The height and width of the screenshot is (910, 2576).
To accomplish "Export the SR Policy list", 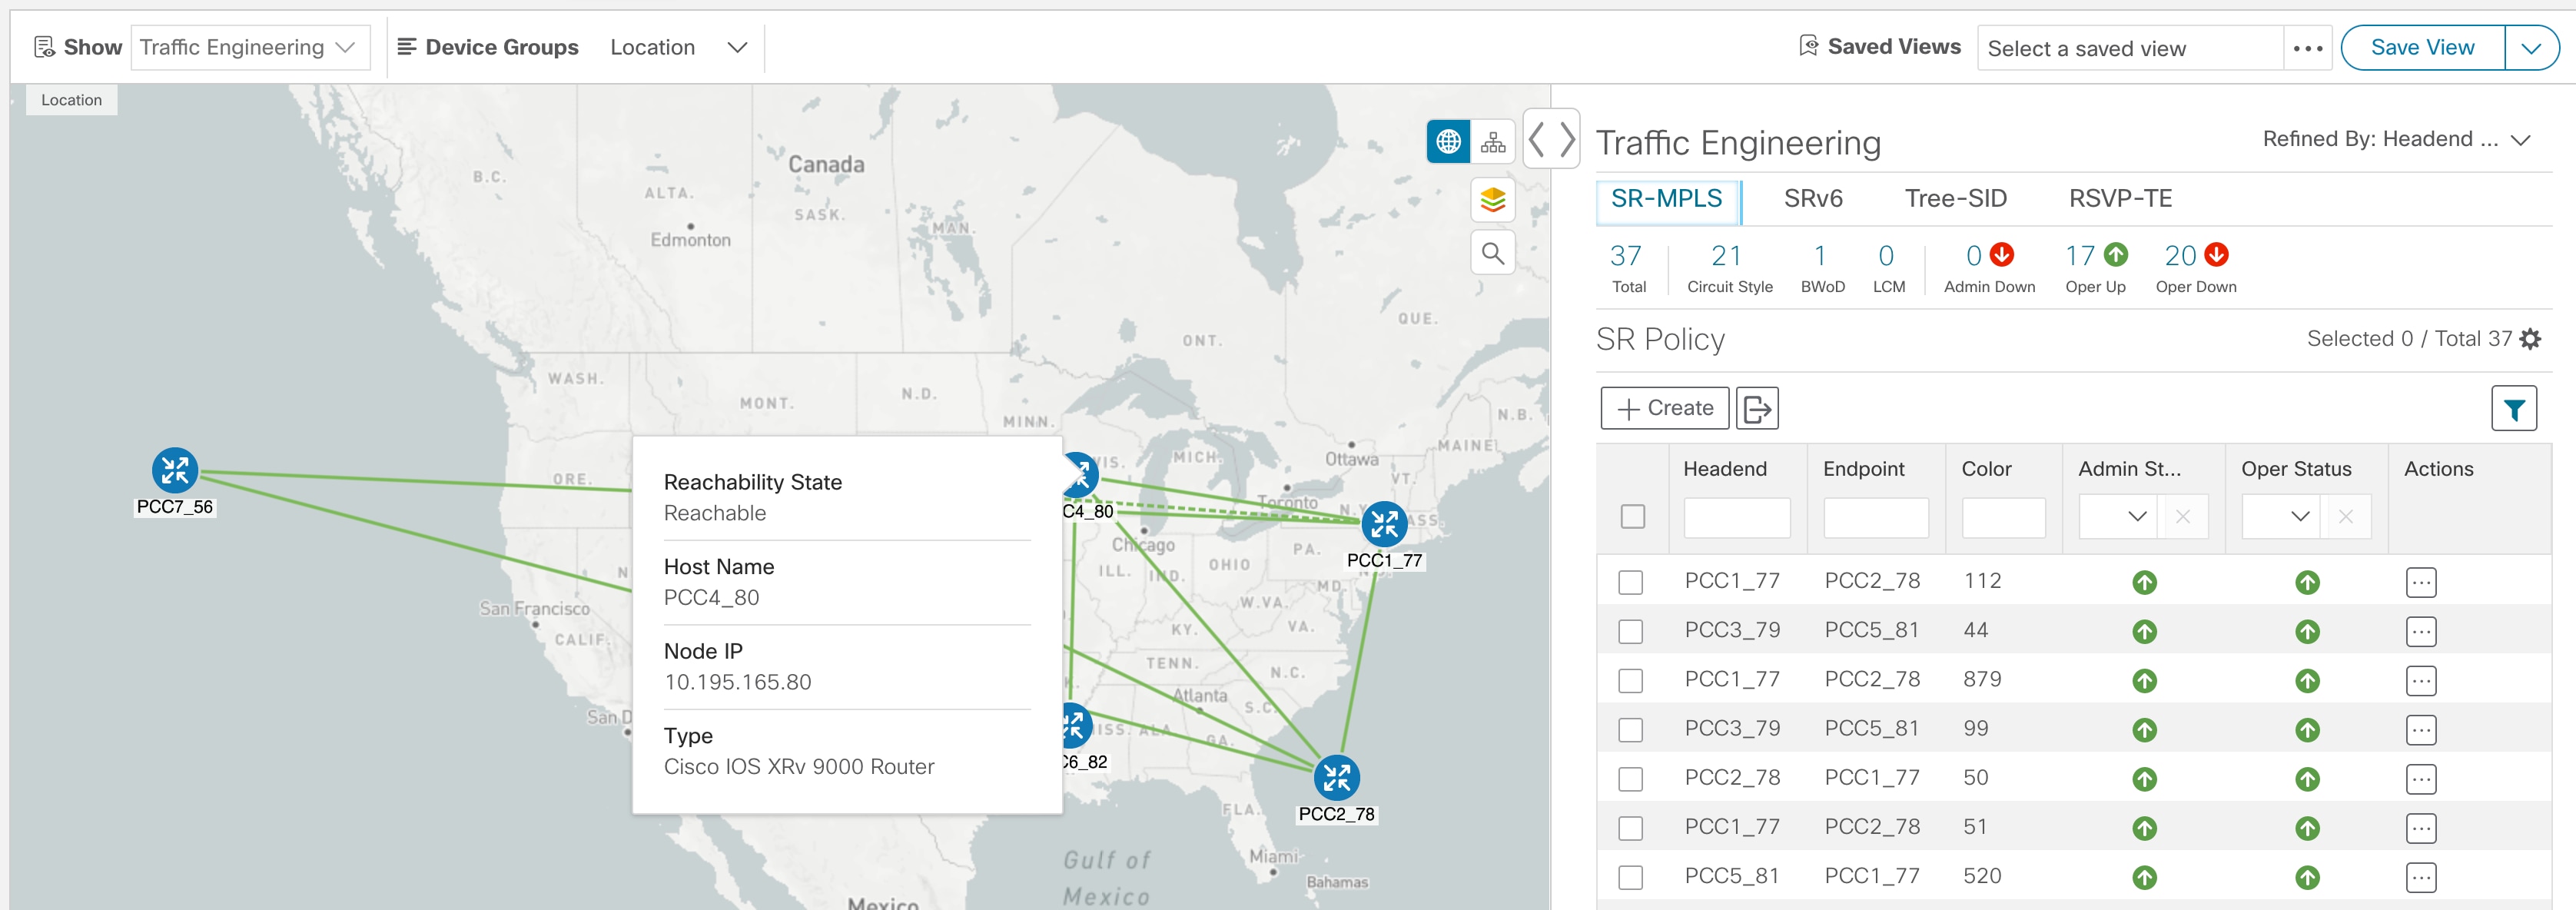I will pyautogui.click(x=1758, y=408).
